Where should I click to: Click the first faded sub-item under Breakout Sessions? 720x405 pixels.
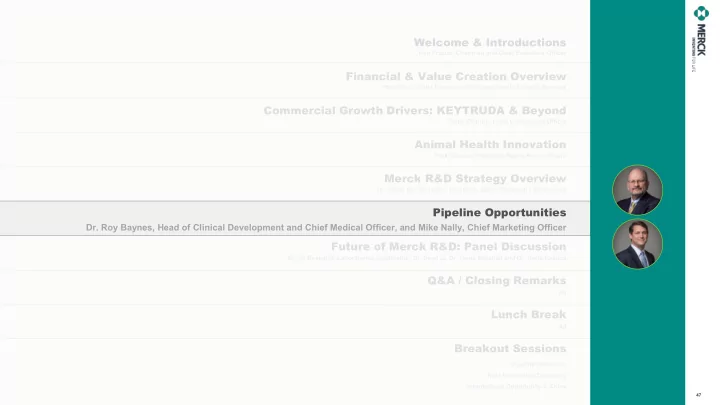538,364
